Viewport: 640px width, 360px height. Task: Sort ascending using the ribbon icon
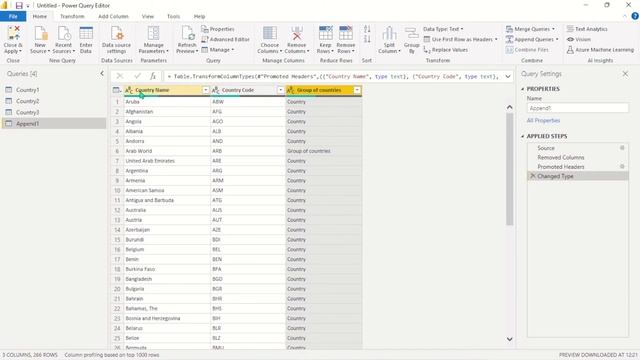point(367,29)
